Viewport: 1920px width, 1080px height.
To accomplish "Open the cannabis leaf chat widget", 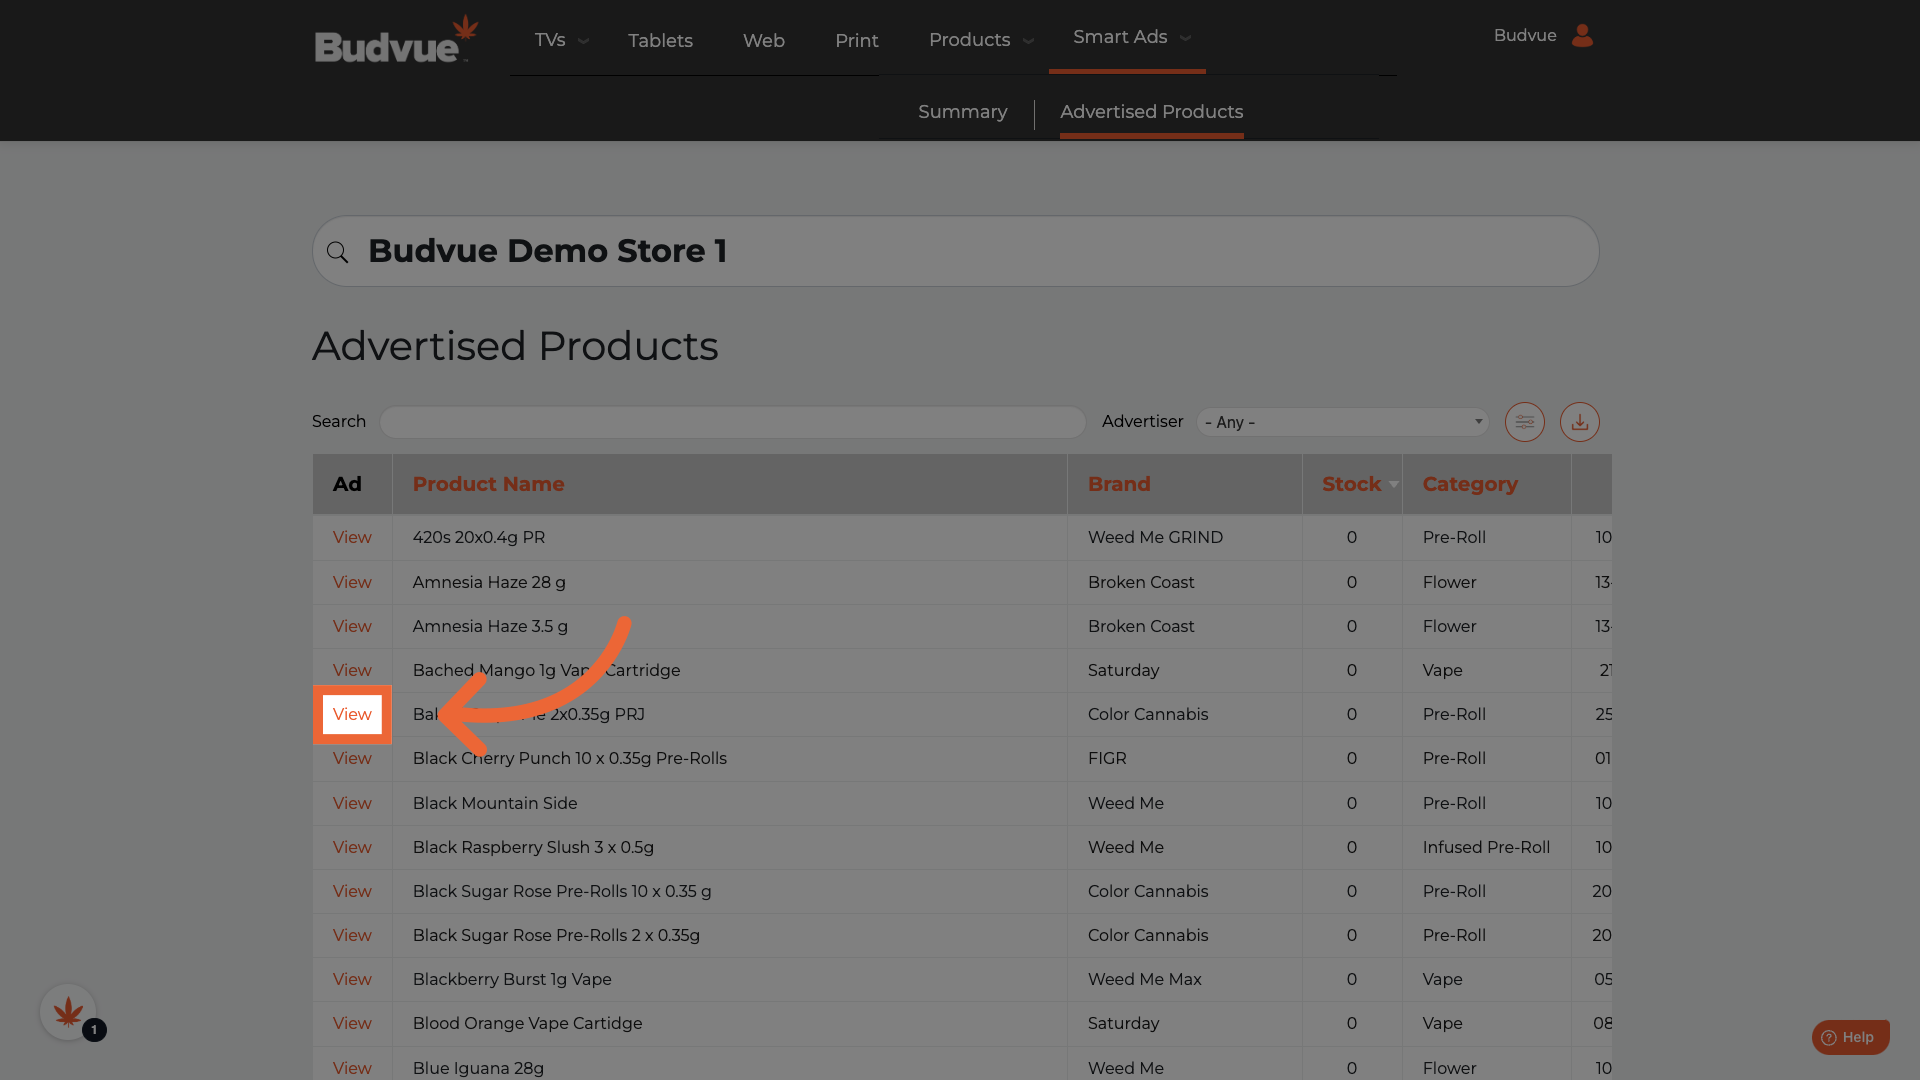I will (68, 1012).
